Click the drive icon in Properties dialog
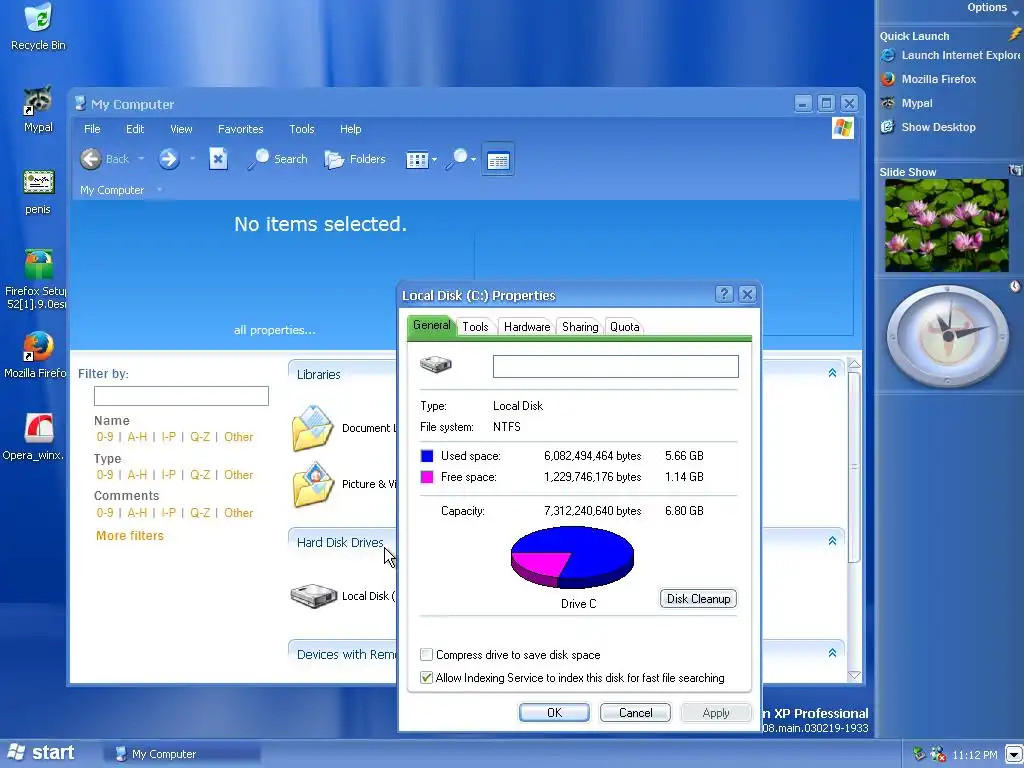Image resolution: width=1024 pixels, height=768 pixels. pyautogui.click(x=436, y=364)
